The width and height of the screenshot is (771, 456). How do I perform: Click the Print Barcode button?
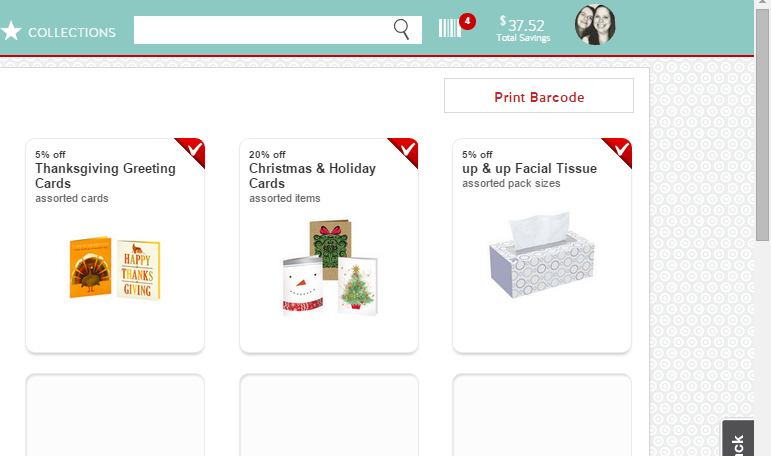point(539,96)
